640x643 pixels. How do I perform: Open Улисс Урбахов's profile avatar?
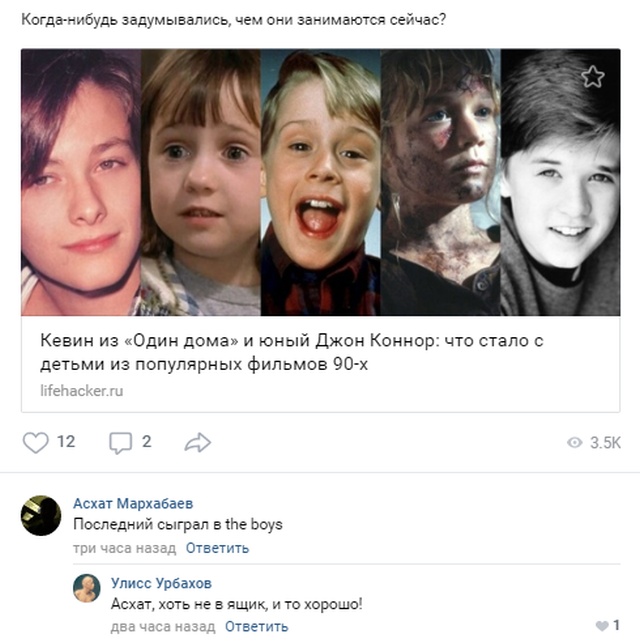click(87, 588)
